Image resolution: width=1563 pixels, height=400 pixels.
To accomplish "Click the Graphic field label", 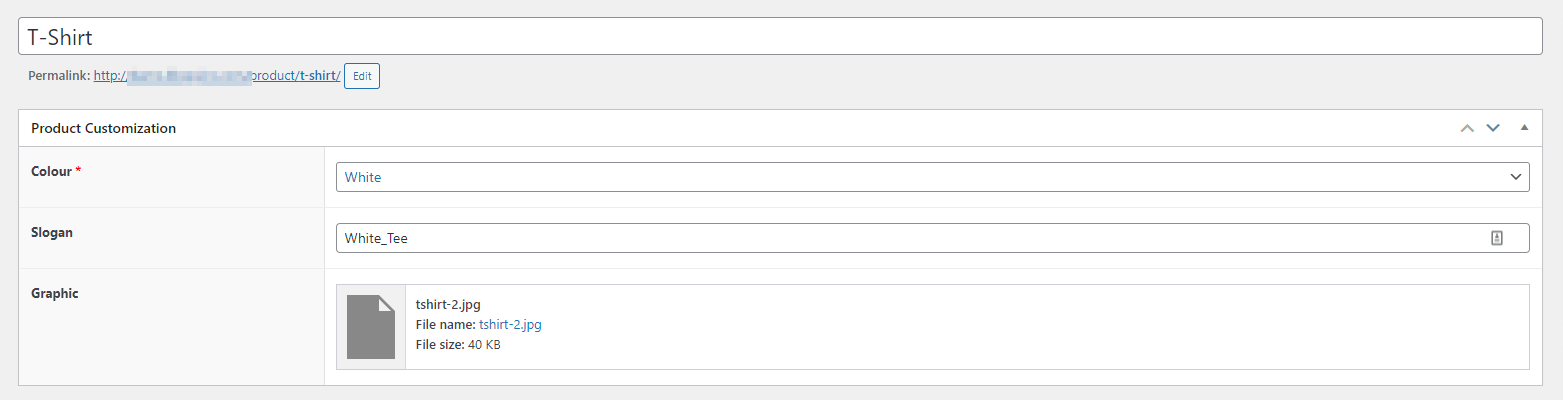I will [x=55, y=293].
